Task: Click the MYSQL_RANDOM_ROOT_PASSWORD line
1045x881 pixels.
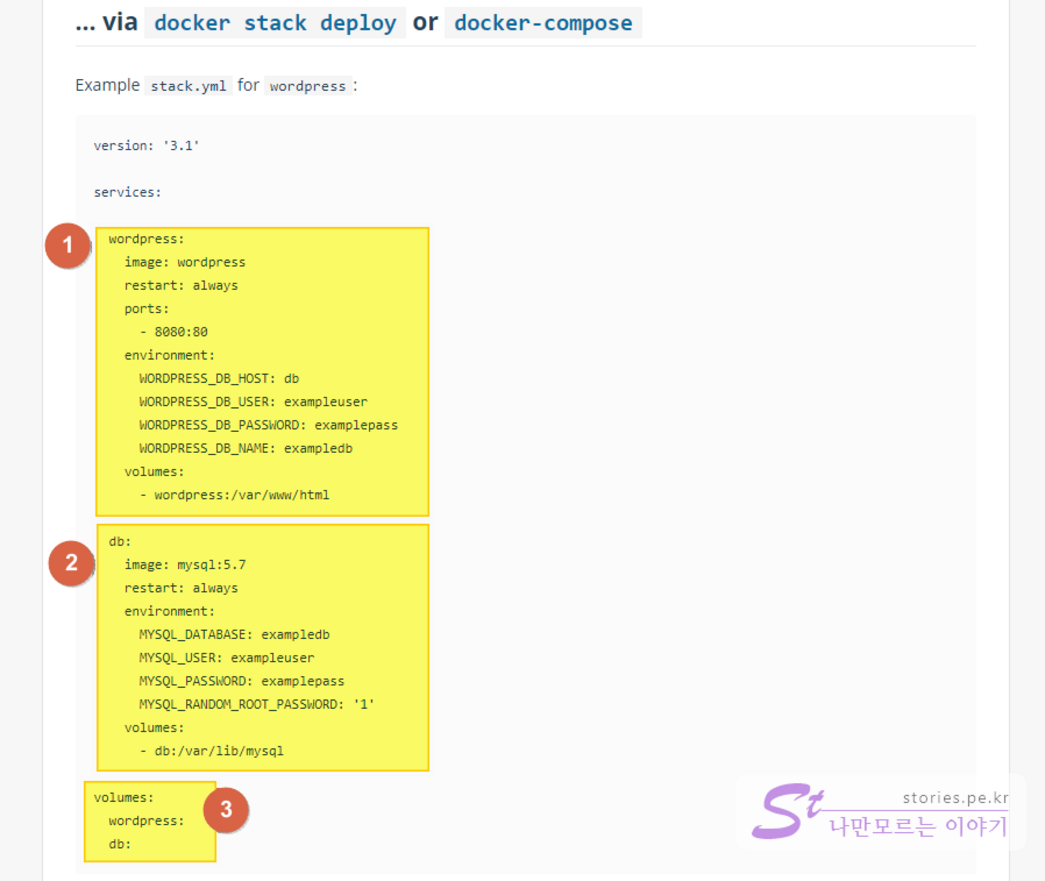Action: pyautogui.click(x=256, y=704)
